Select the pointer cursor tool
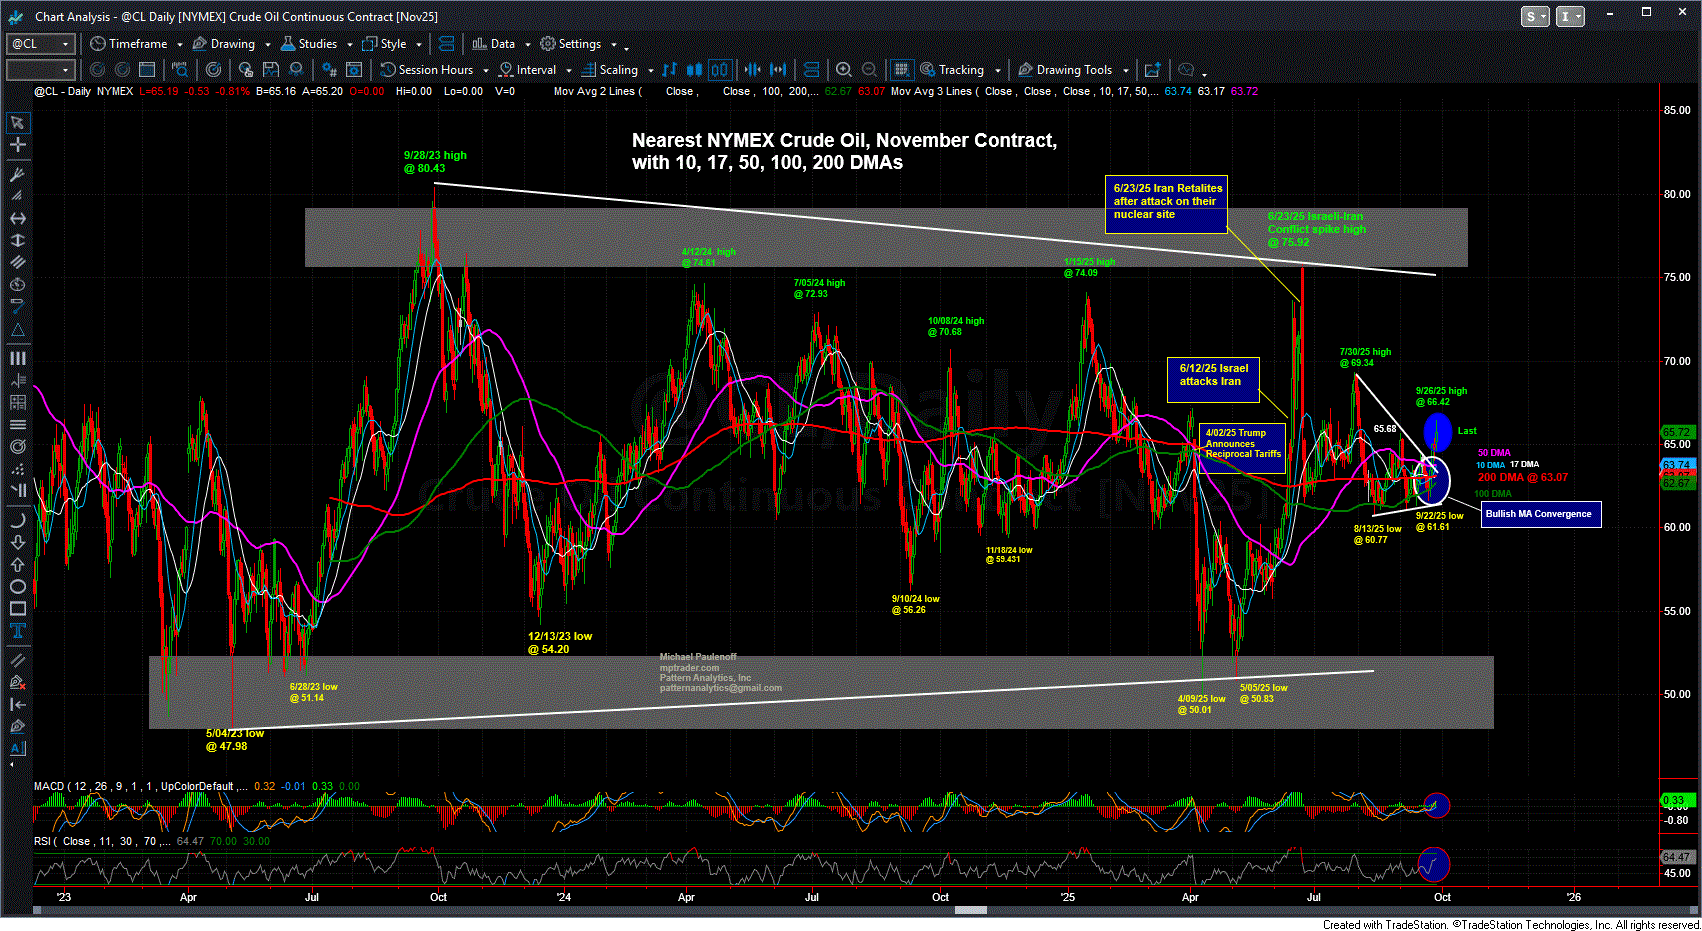Image resolution: width=1702 pixels, height=931 pixels. [17, 123]
